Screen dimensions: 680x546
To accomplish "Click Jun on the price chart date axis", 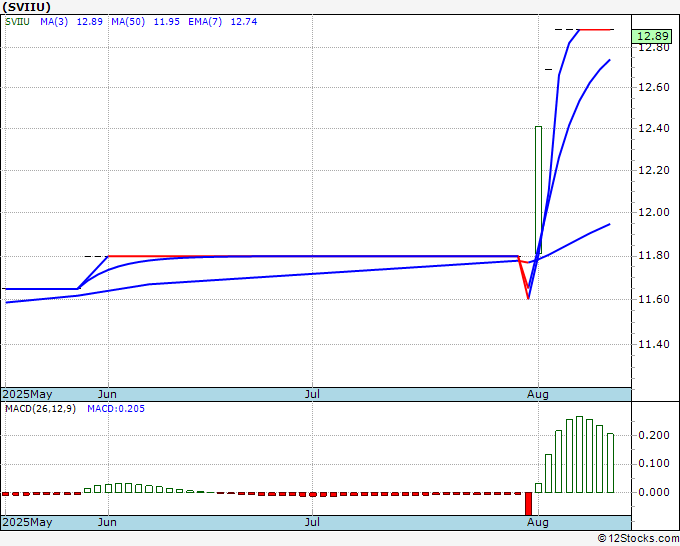I will [107, 394].
